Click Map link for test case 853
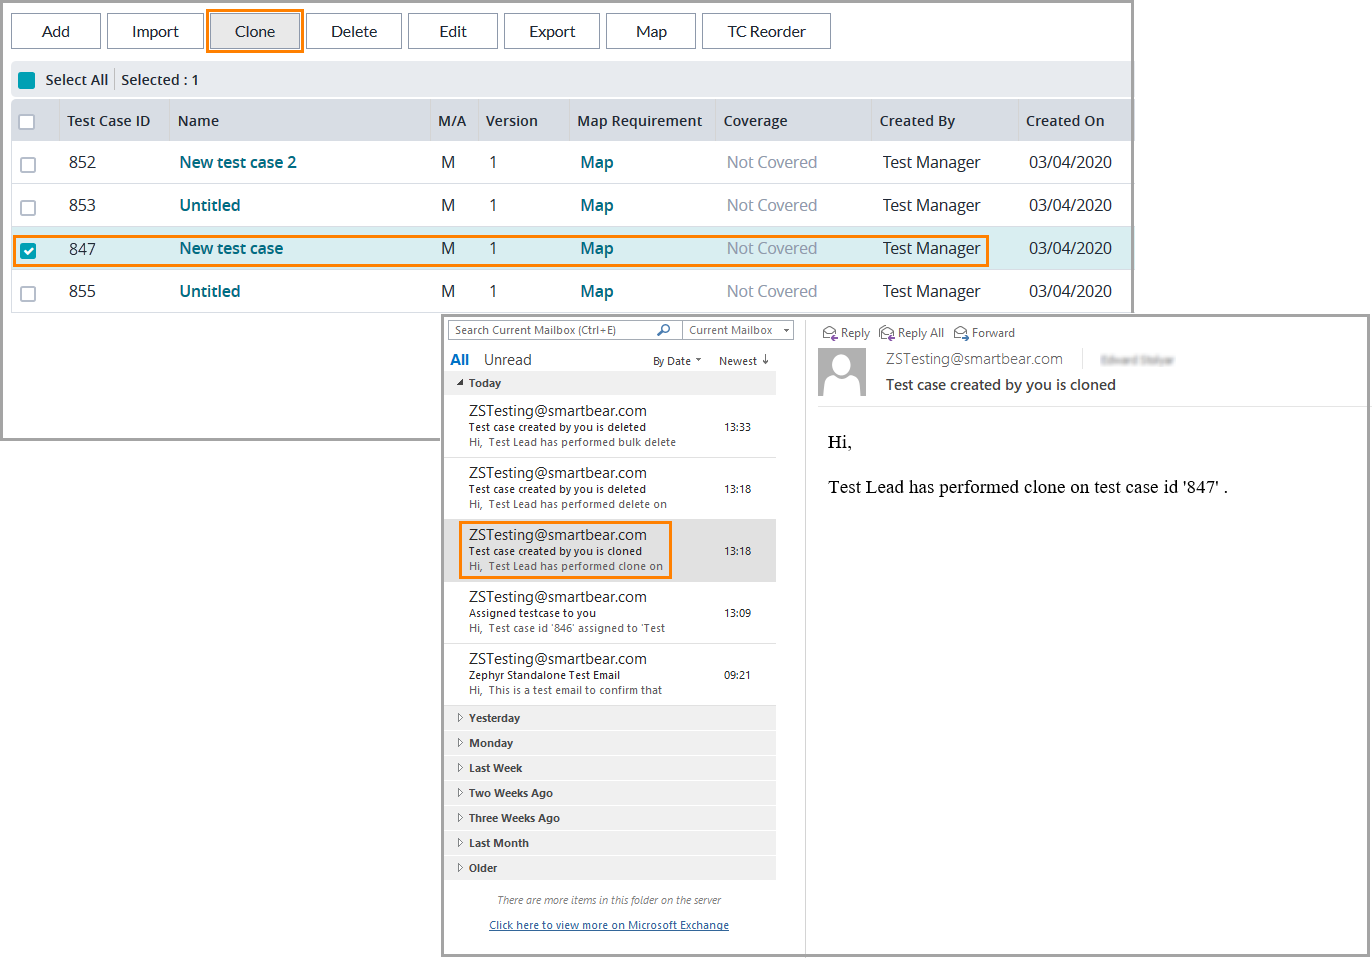This screenshot has width=1372, height=958. tap(597, 205)
